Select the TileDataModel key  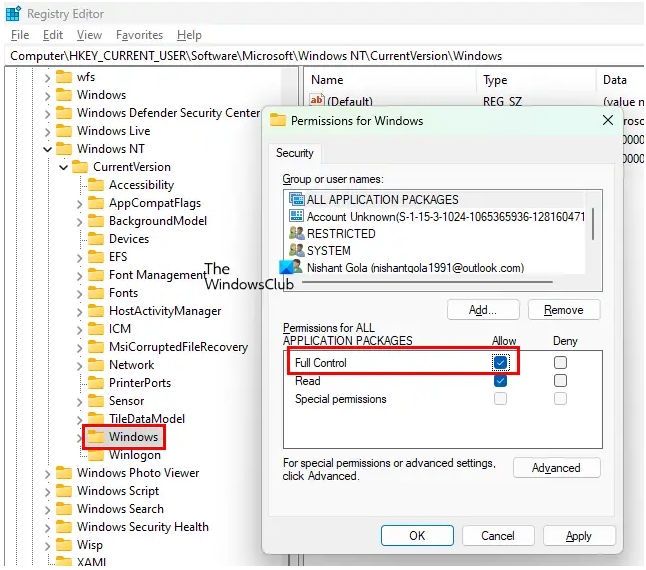(x=147, y=419)
